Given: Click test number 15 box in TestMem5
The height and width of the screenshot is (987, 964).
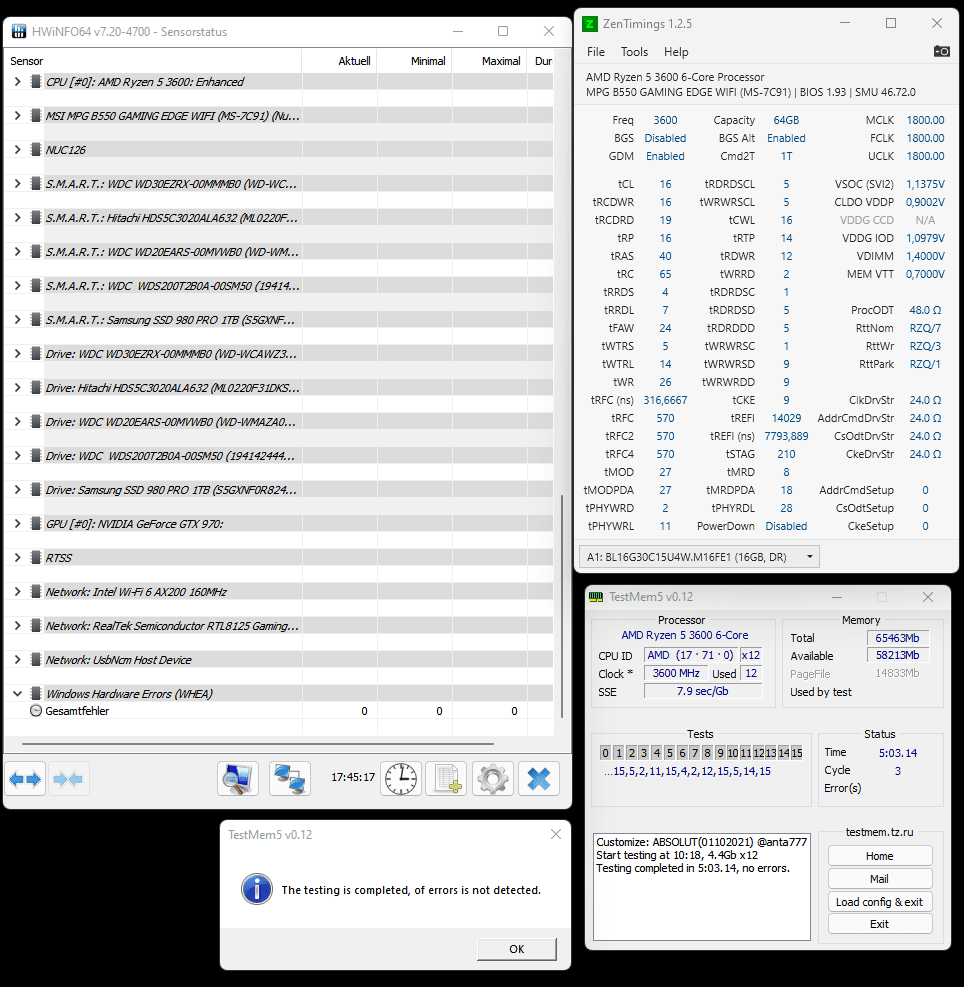Looking at the screenshot, I should 797,752.
